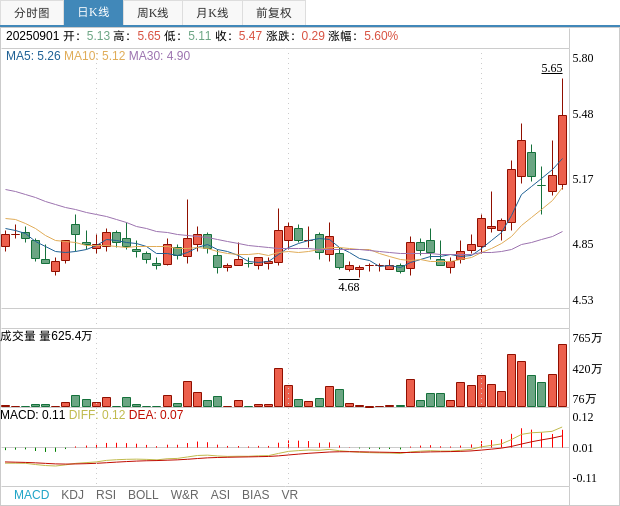Show the RSI indicator
This screenshot has height=506, width=620.
[106, 495]
